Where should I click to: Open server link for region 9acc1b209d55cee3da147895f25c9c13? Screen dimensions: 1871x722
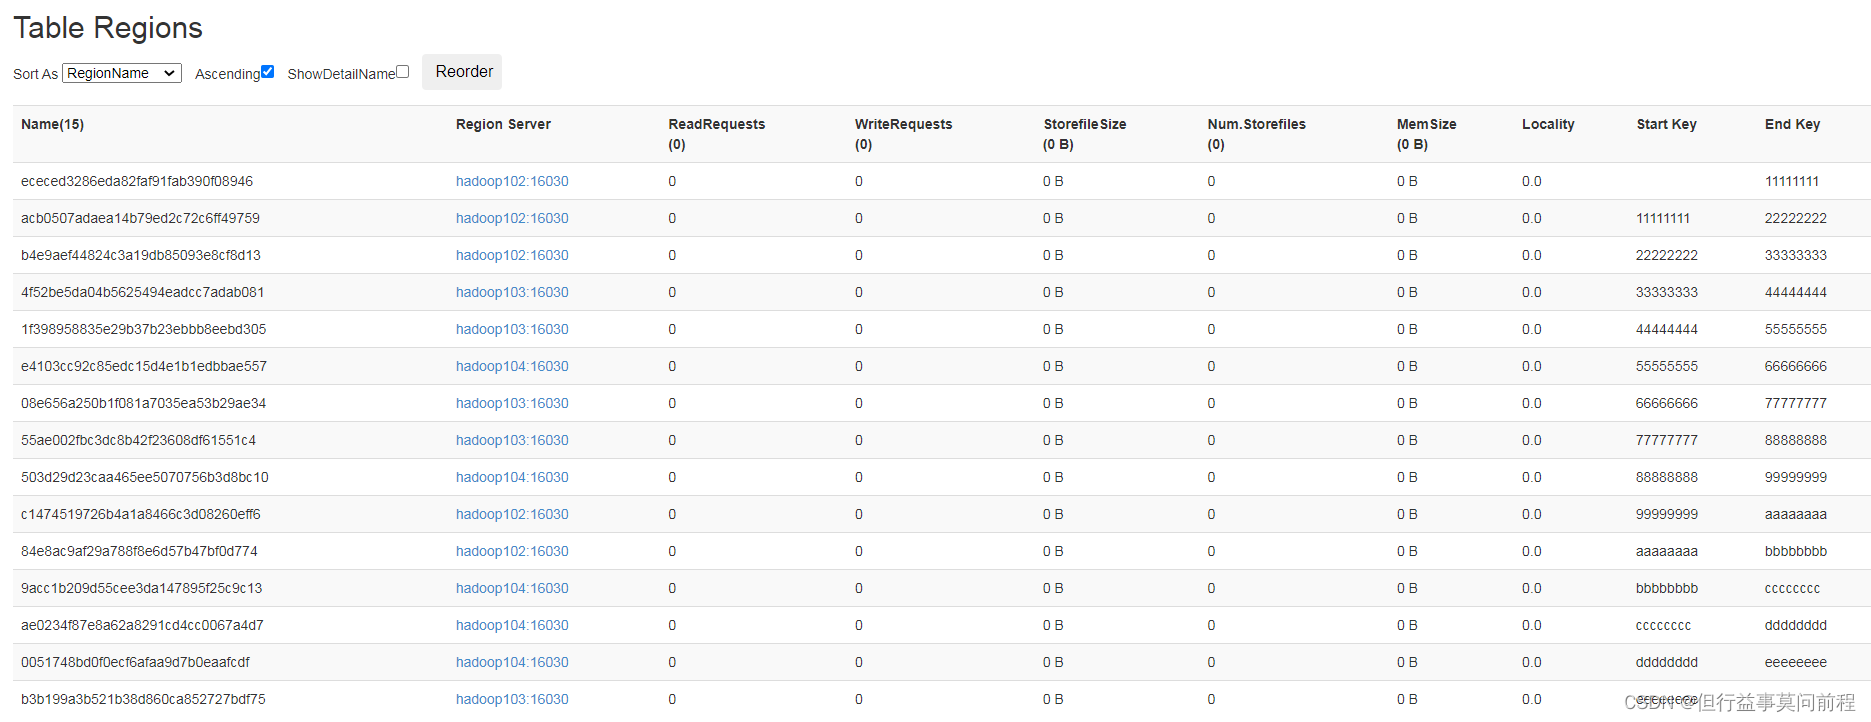pos(512,588)
